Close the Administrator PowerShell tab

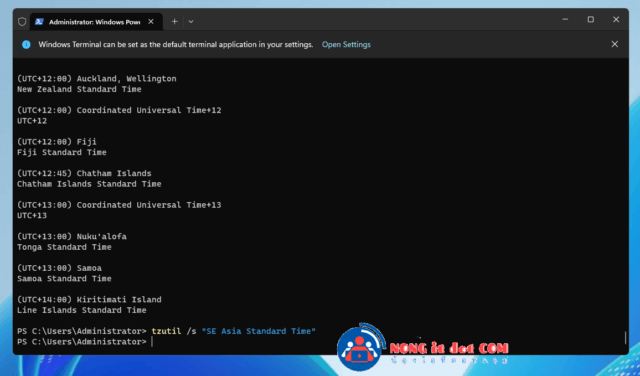pos(151,22)
